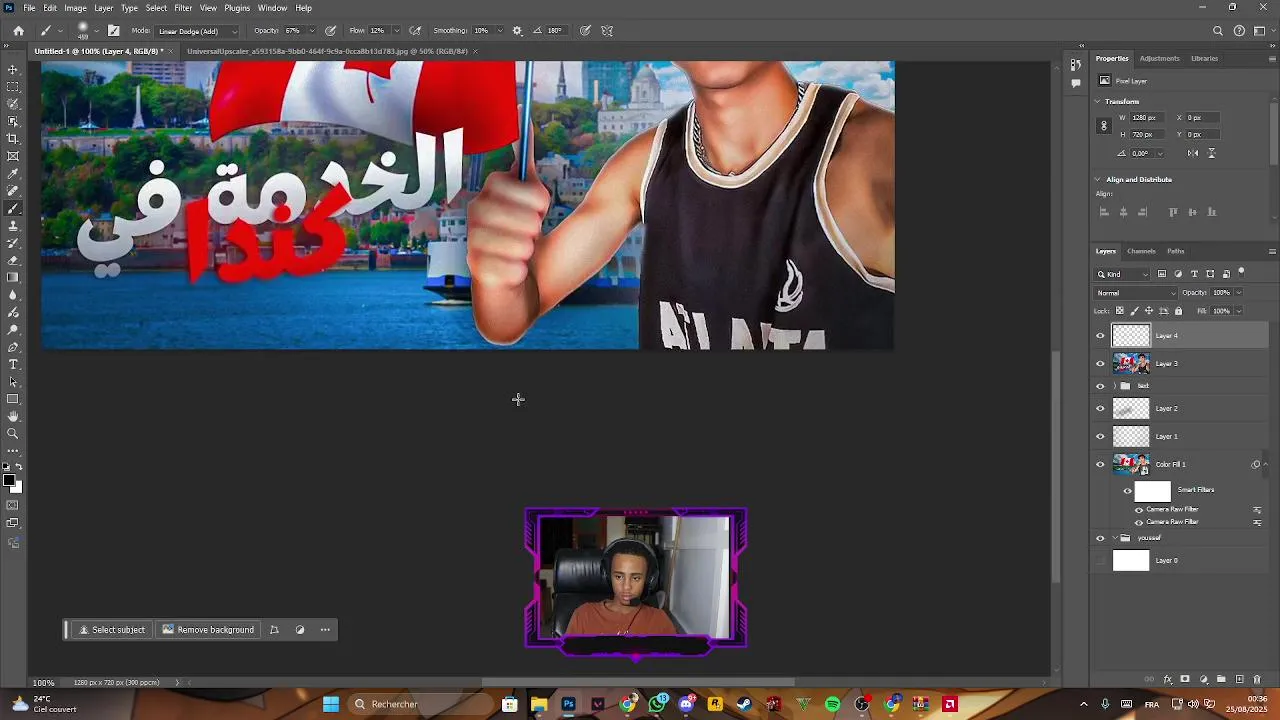Select the Gradient tool
Image resolution: width=1280 pixels, height=720 pixels.
[13, 278]
